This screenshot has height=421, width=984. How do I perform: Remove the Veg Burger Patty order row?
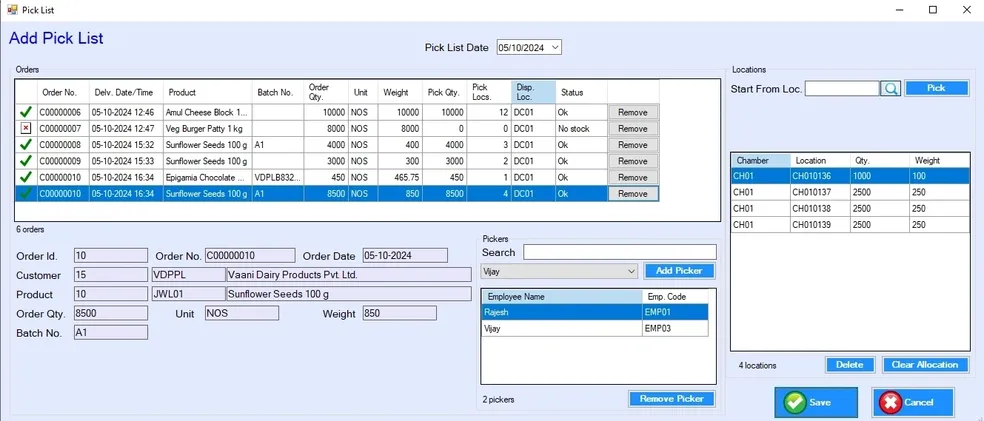(632, 129)
